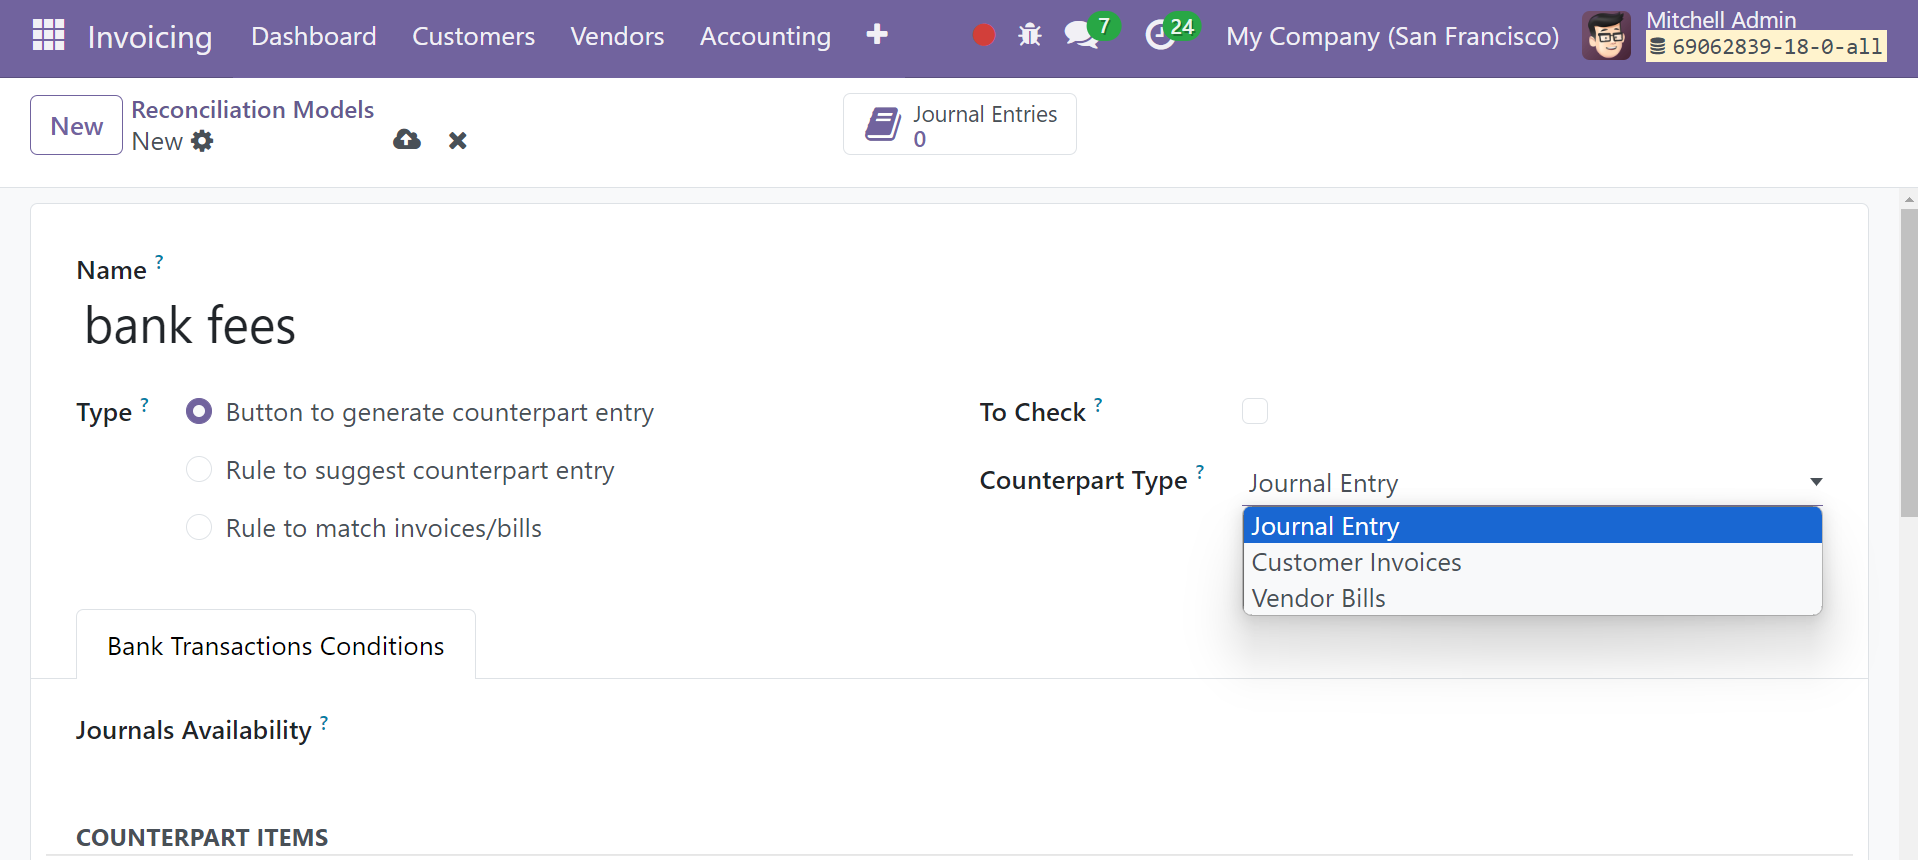Open the gear actions menu beside New
1918x860 pixels.
click(203, 141)
